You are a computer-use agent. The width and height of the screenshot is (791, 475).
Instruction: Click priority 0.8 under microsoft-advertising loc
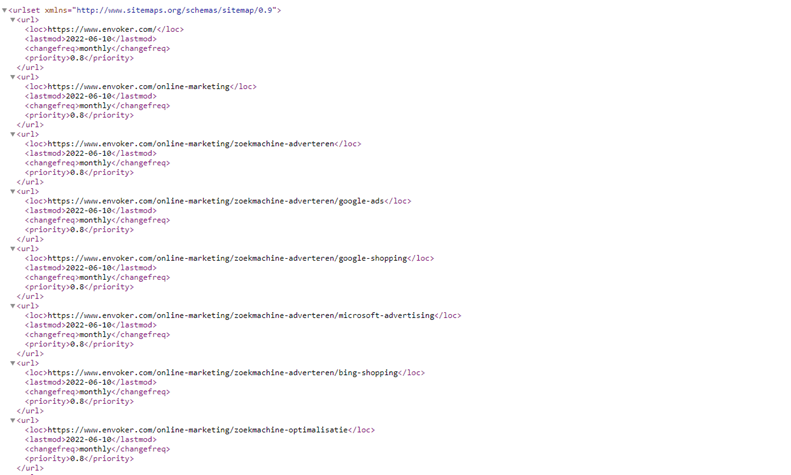pos(77,344)
